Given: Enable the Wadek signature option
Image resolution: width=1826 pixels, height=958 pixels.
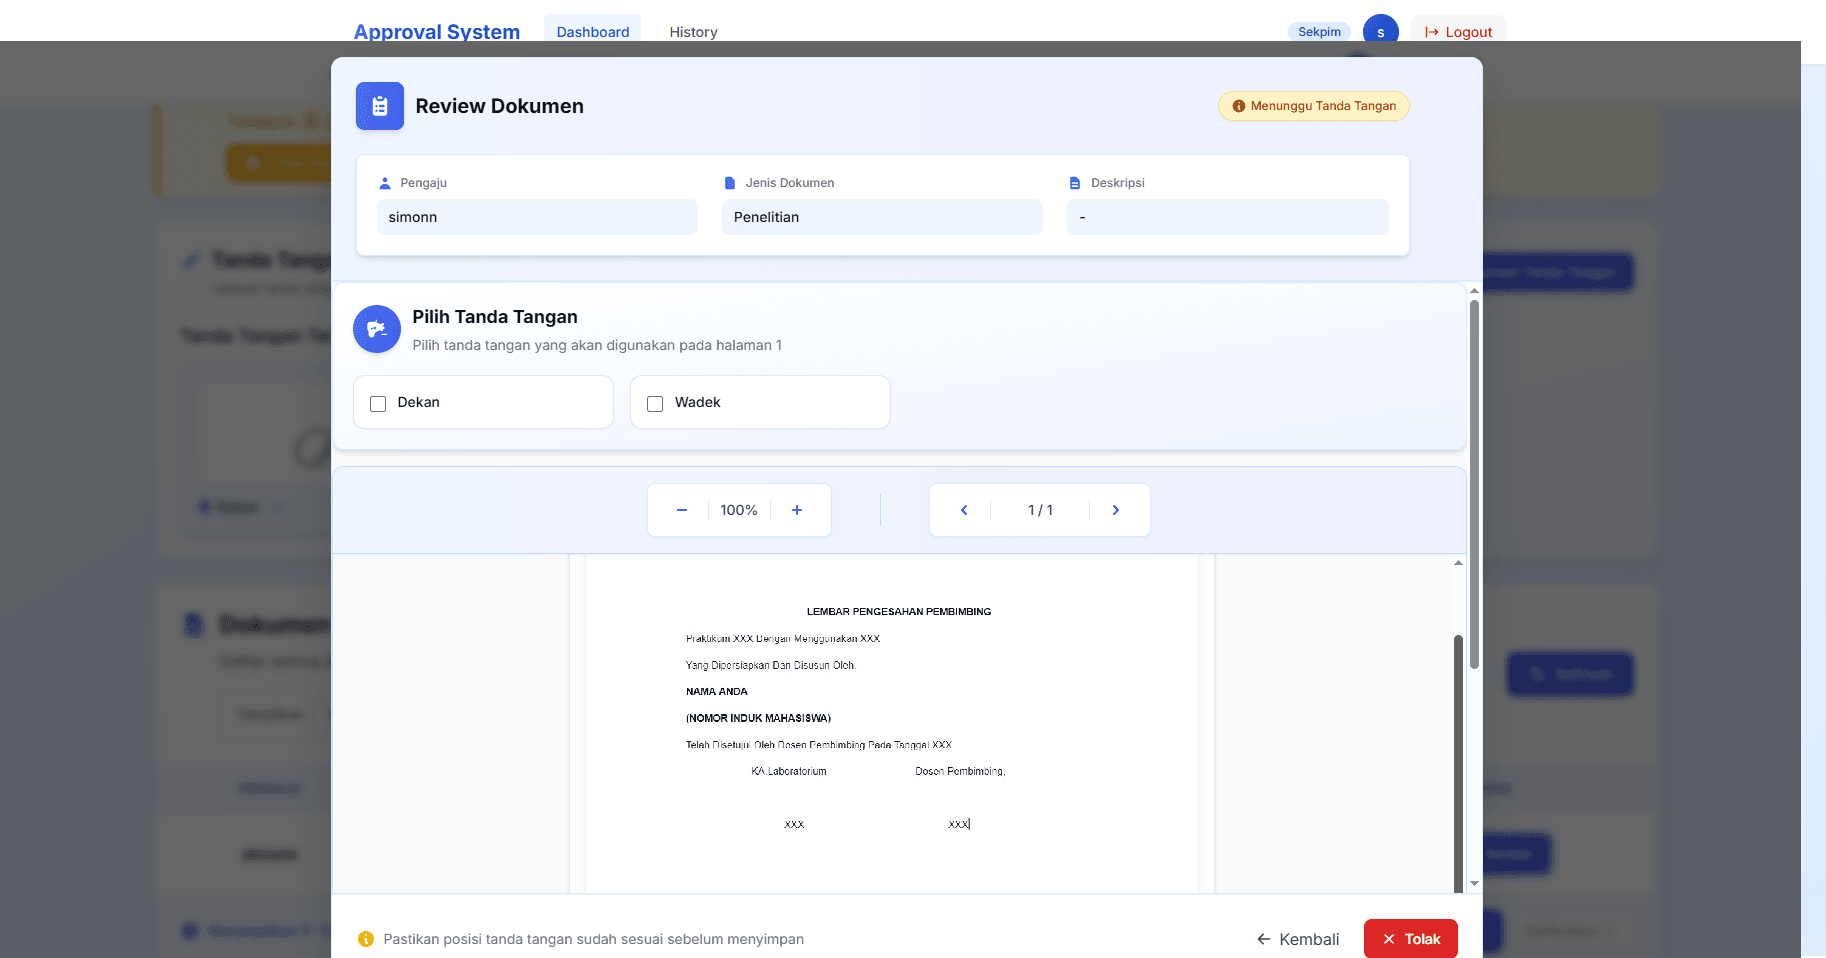Looking at the screenshot, I should pos(655,403).
